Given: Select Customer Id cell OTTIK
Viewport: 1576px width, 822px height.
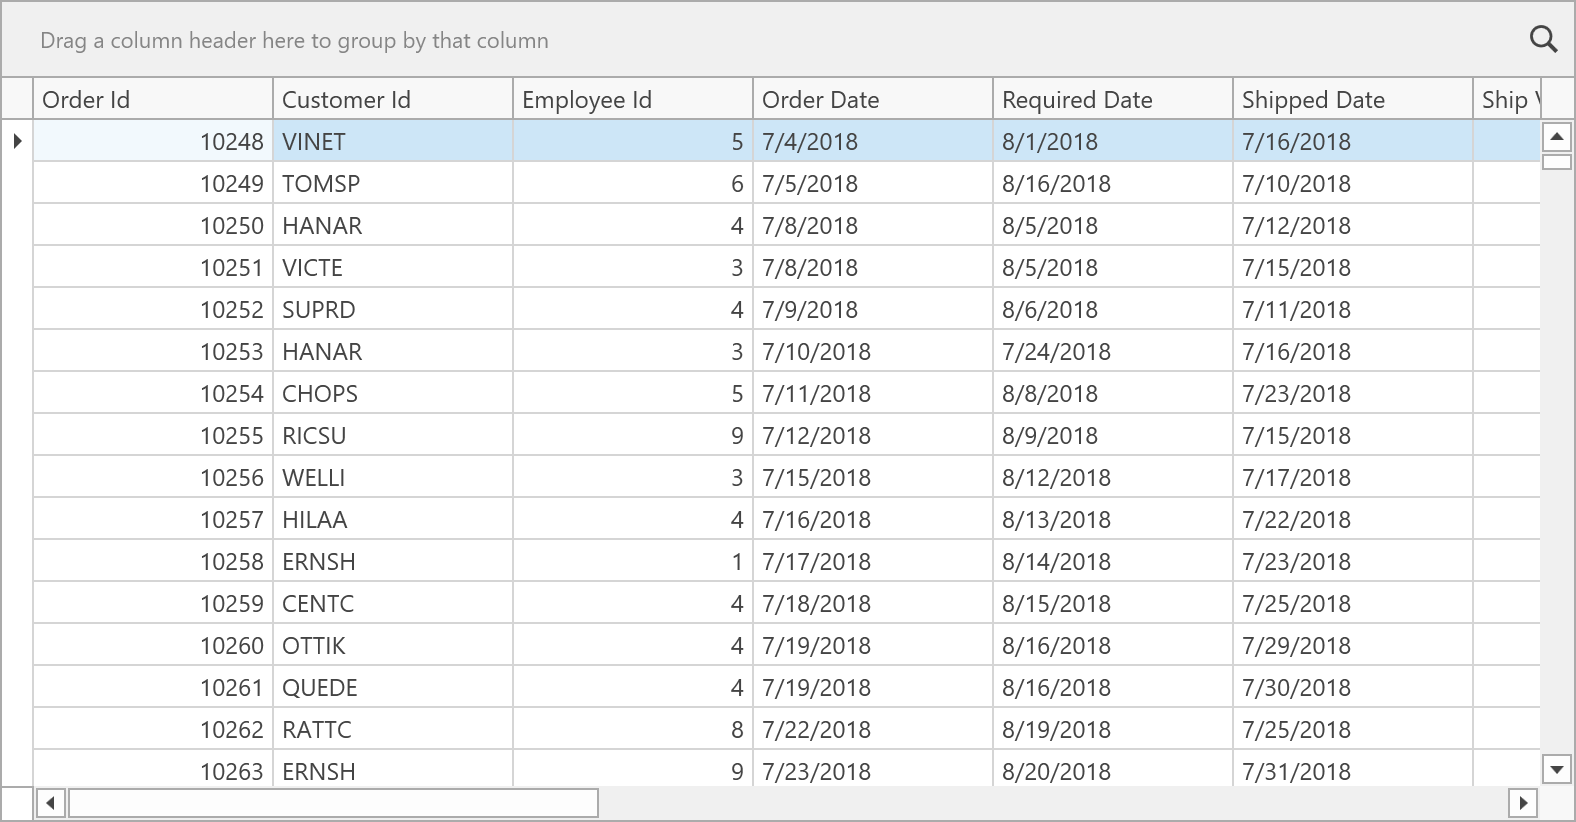Looking at the screenshot, I should pos(393,645).
